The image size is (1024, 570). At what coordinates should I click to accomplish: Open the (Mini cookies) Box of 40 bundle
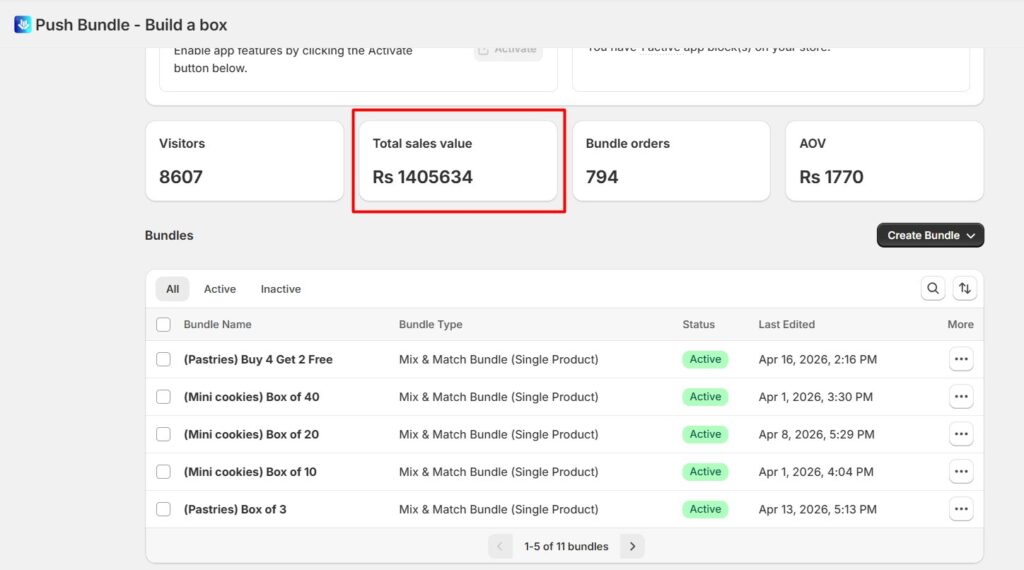click(251, 397)
